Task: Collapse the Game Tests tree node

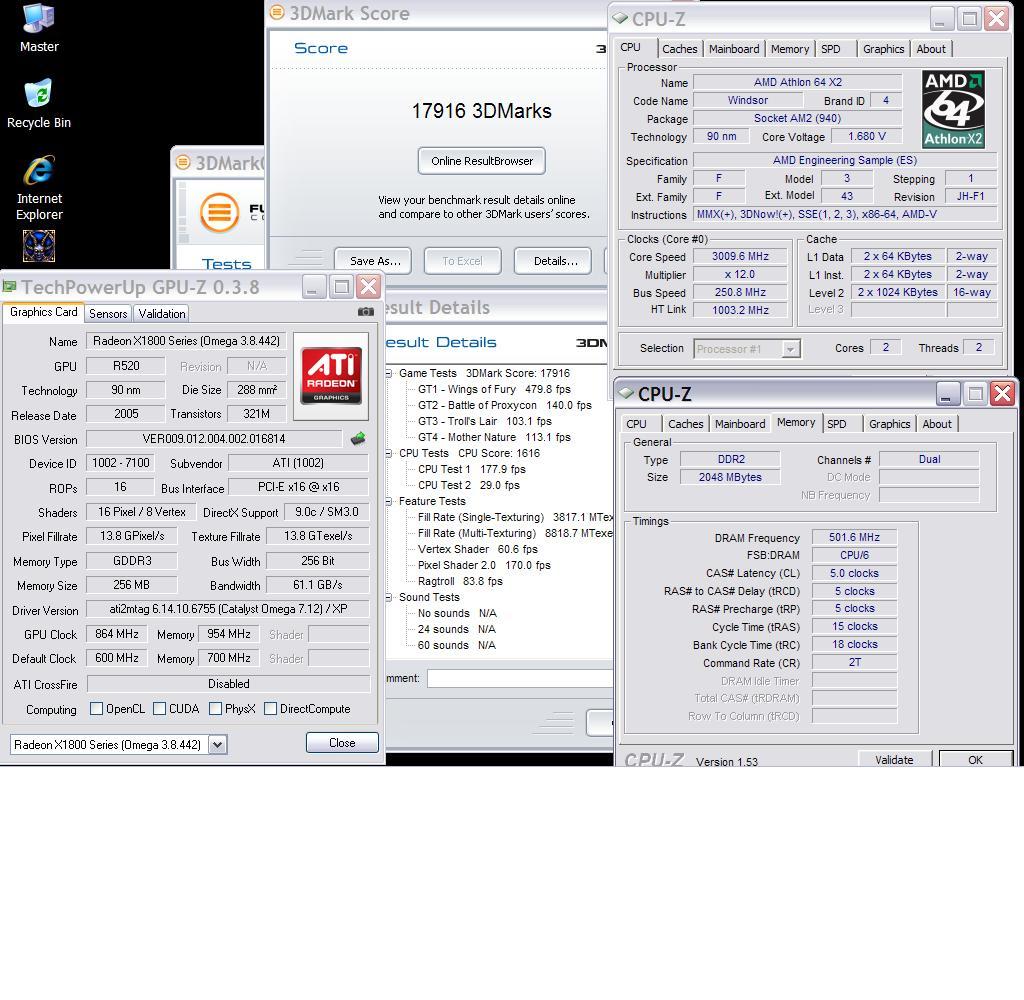Action: (389, 374)
